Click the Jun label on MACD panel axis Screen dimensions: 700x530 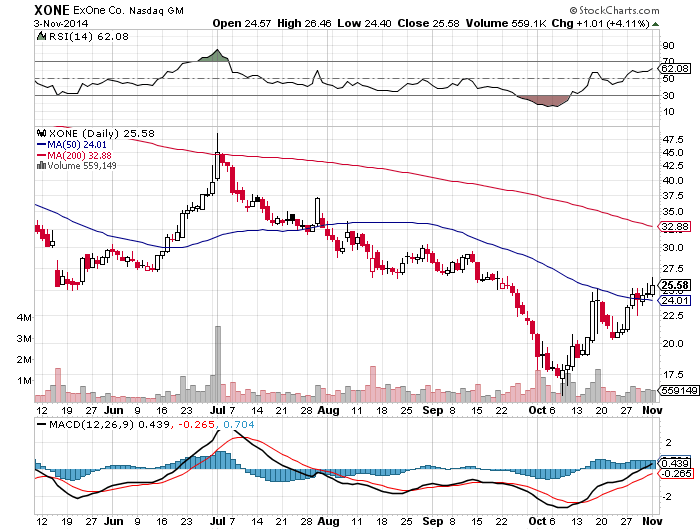pos(113,521)
